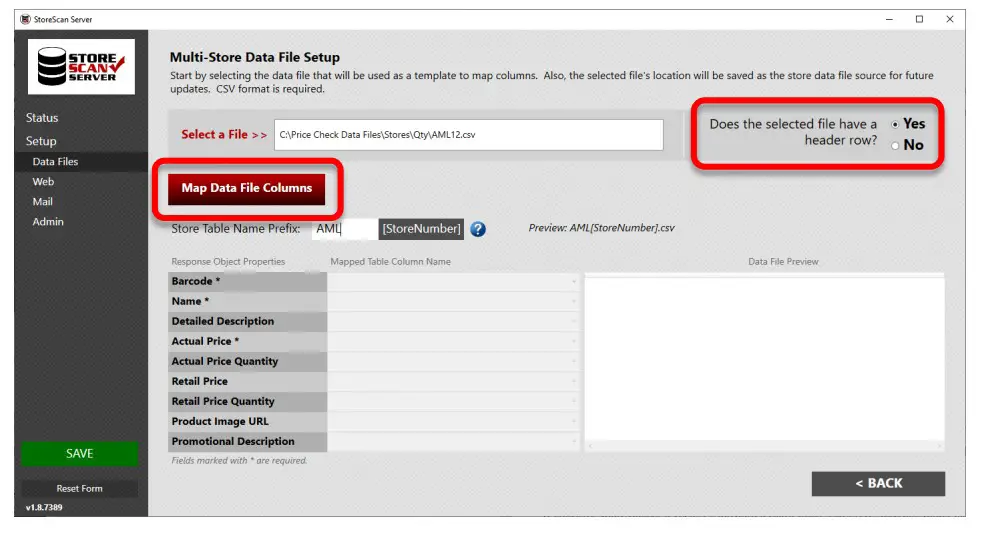Click the Response Object Properties header
The image size is (987, 533).
[228, 262]
